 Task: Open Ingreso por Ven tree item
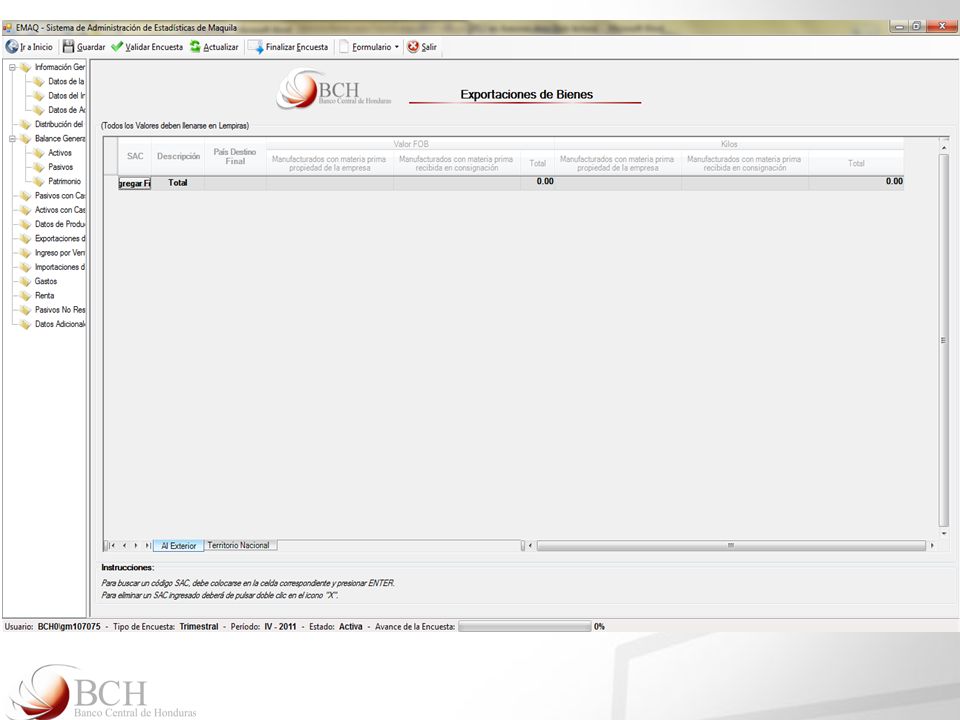pyautogui.click(x=59, y=253)
